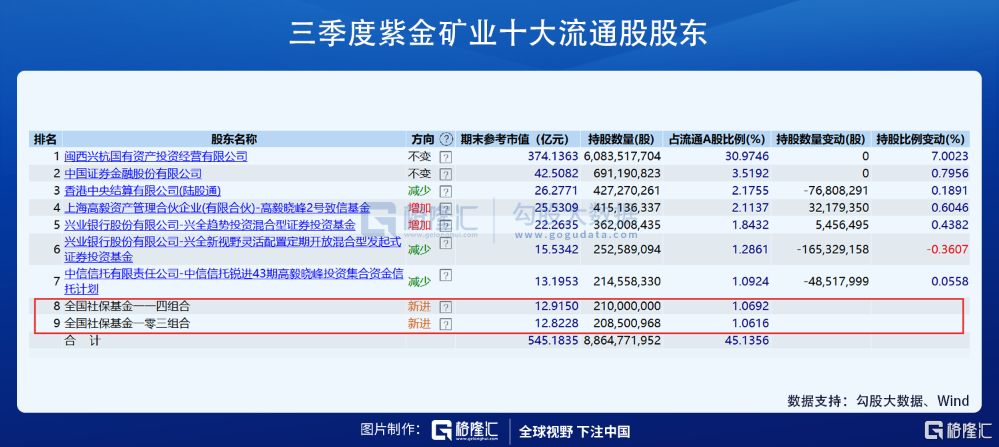Viewport: 999px width, 447px height.
Task: Click 新进 in the 一一四组合 row
Action: 419,306
